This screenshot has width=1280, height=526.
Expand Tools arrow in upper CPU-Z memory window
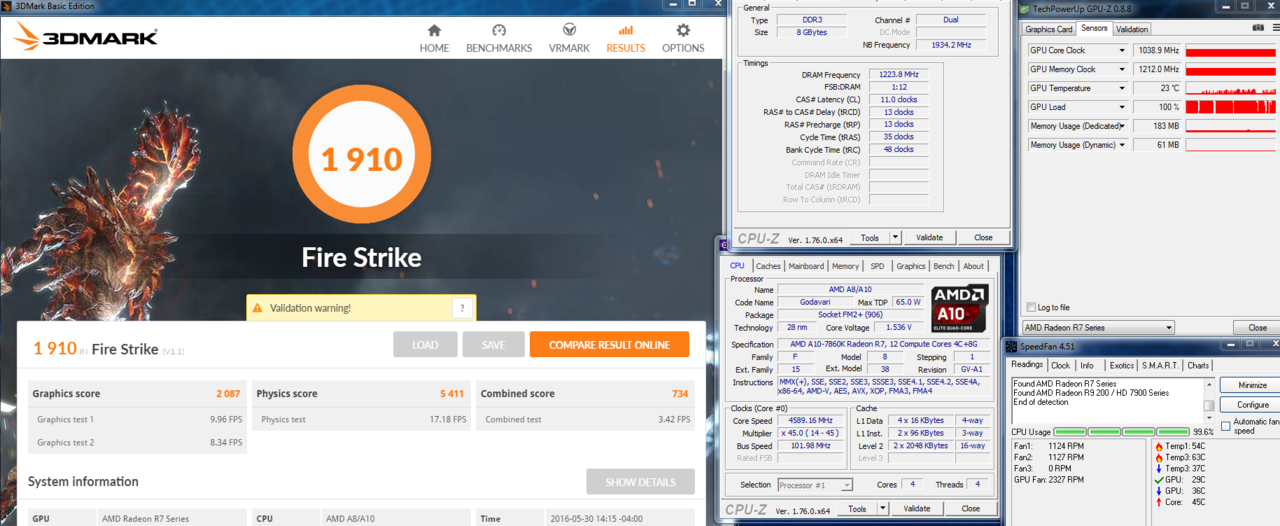click(895, 238)
